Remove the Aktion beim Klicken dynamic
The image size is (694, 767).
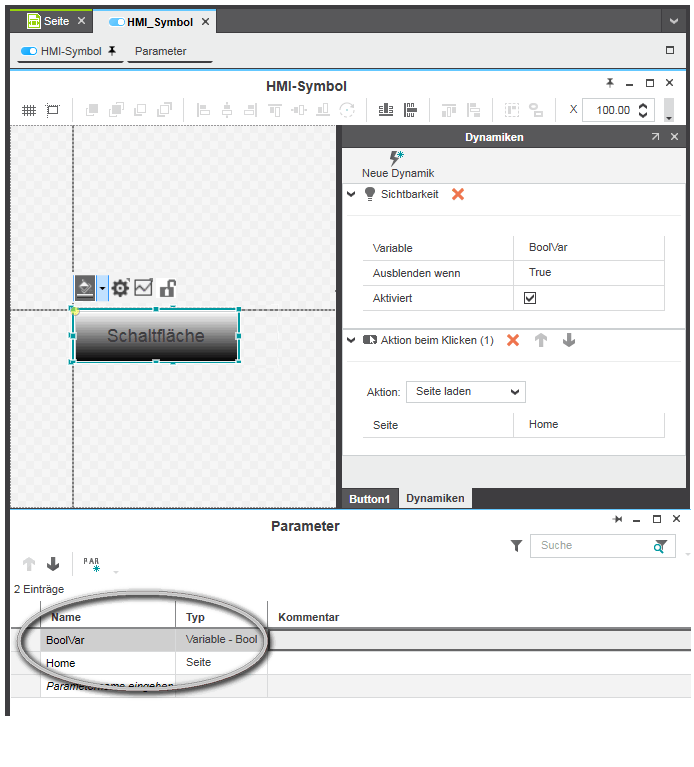[x=513, y=340]
